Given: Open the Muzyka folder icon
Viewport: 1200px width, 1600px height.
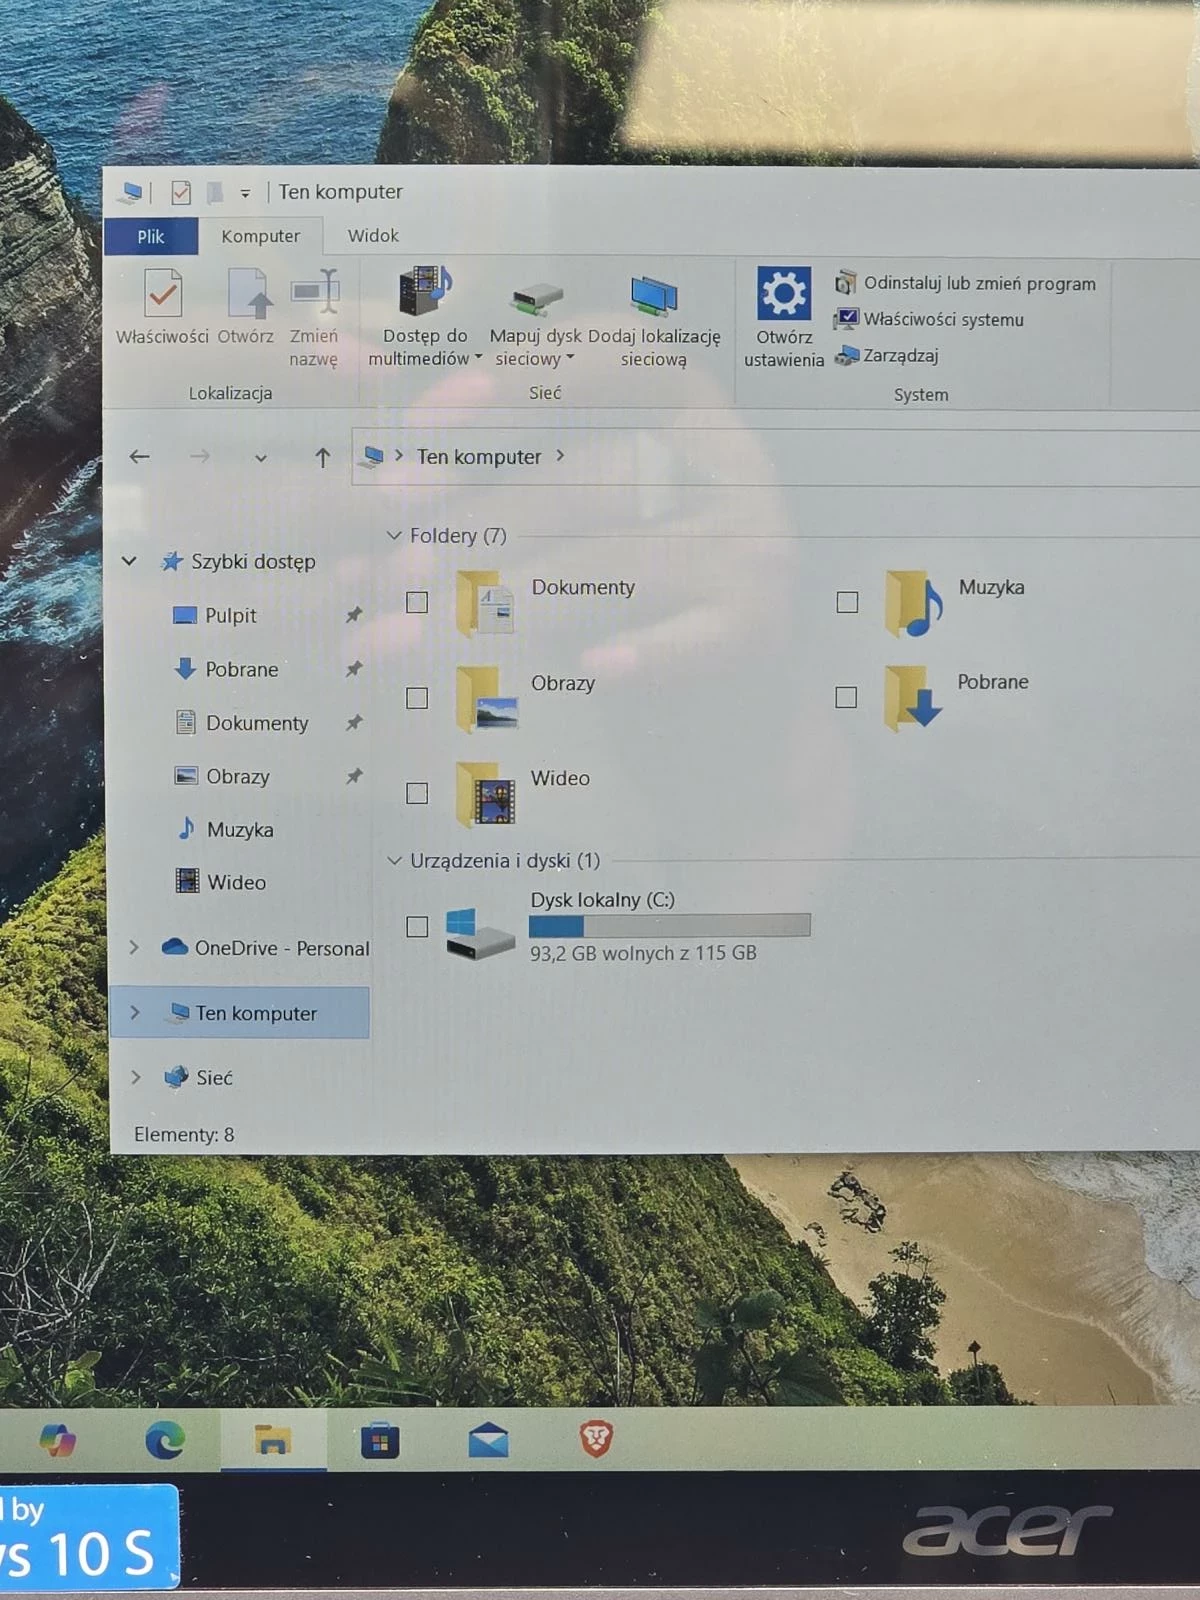Looking at the screenshot, I should click(x=913, y=604).
